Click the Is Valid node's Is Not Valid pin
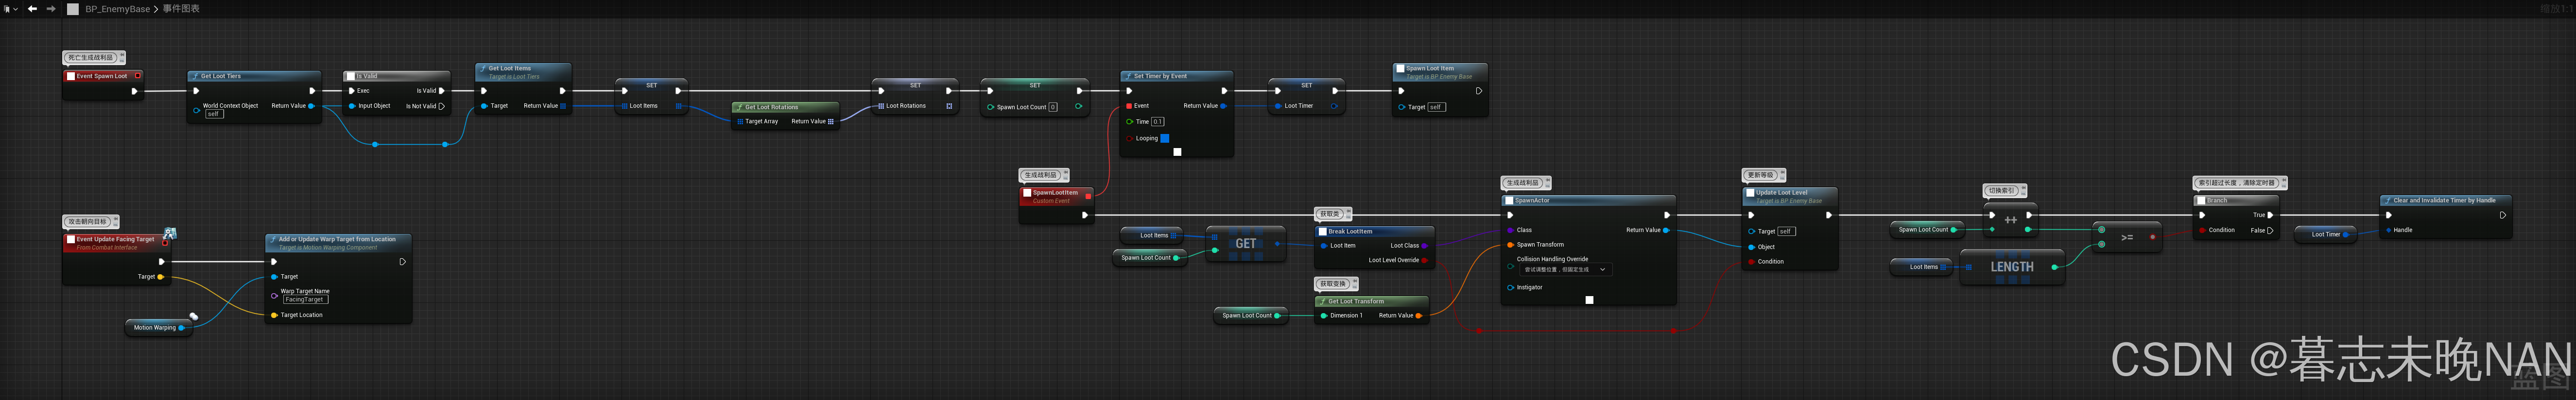This screenshot has width=2576, height=400. (x=441, y=106)
